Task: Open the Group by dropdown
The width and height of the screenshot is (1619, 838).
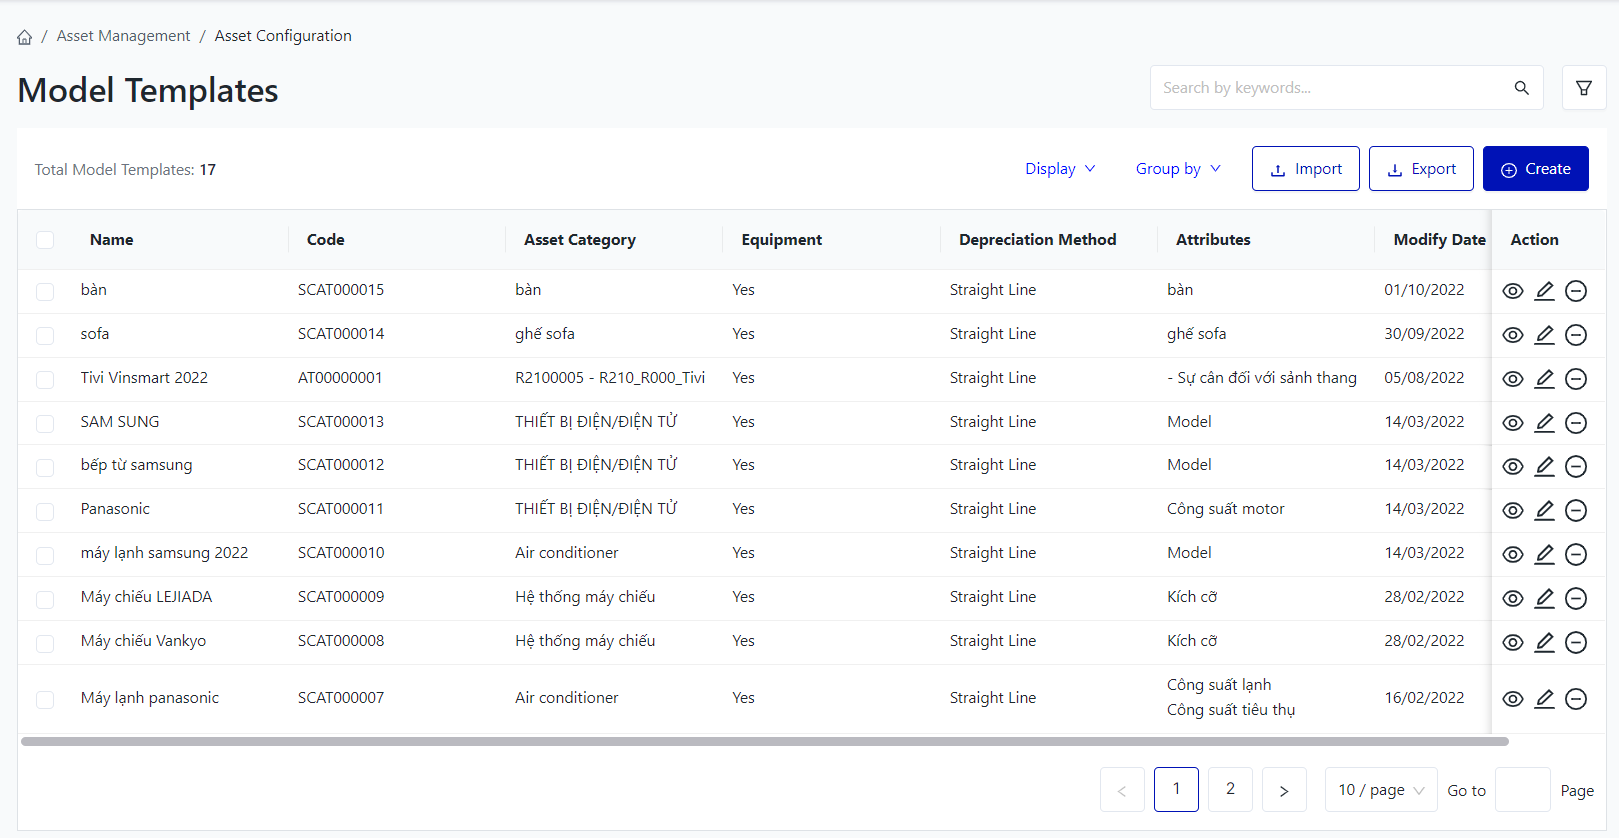Action: pos(1178,169)
